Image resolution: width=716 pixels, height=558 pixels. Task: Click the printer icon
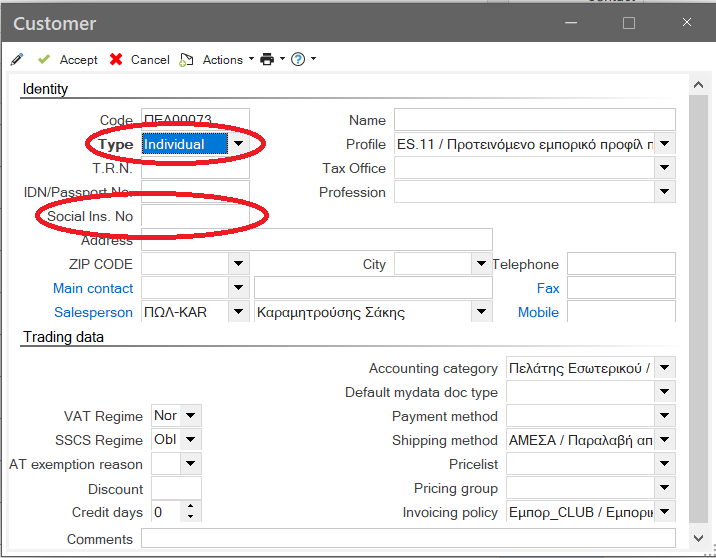267,59
